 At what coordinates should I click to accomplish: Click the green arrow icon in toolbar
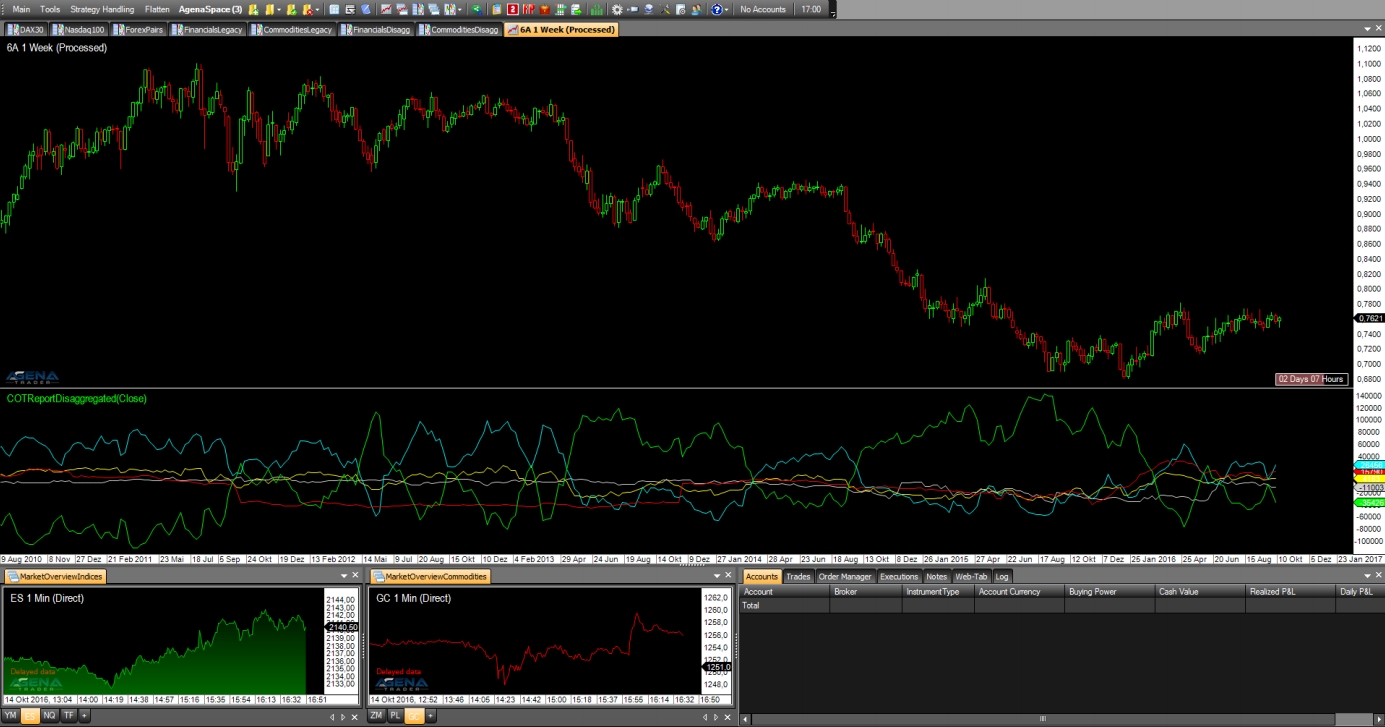point(476,9)
